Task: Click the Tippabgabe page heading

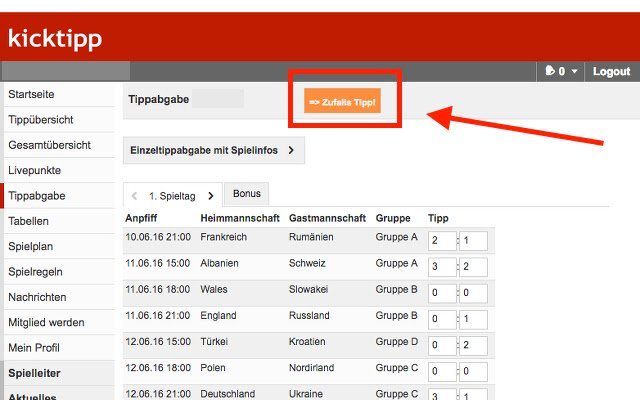Action: [159, 100]
